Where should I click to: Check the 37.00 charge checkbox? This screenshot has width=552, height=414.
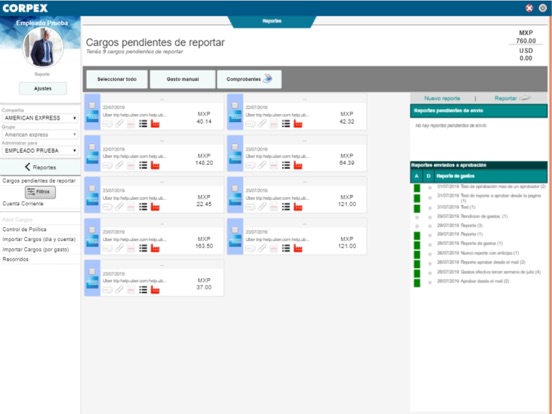tap(92, 271)
